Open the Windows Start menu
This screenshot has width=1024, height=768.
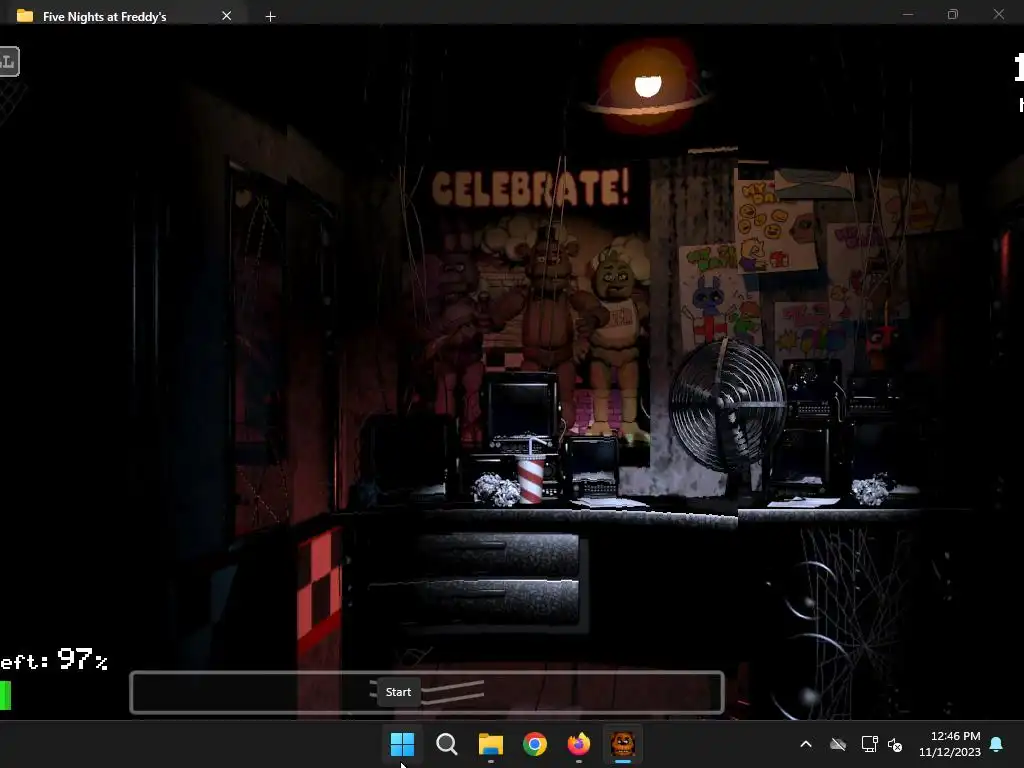(402, 744)
